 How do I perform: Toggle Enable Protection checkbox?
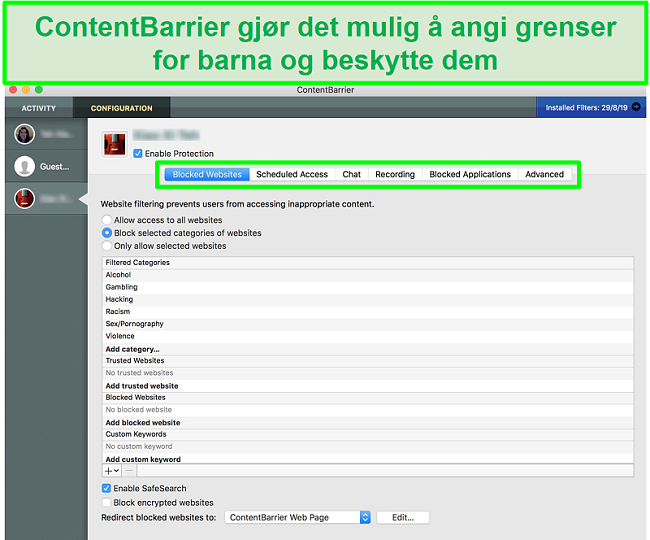[138, 154]
